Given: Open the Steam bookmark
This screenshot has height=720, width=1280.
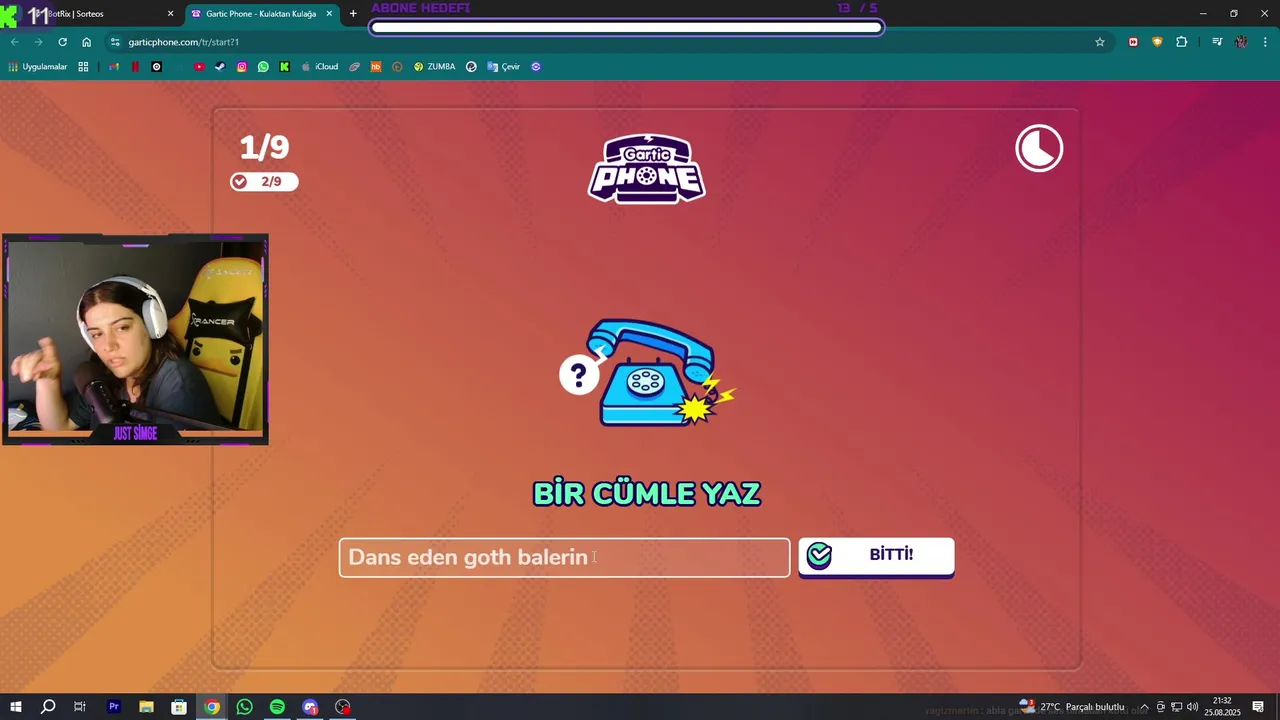Looking at the screenshot, I should [x=220, y=67].
